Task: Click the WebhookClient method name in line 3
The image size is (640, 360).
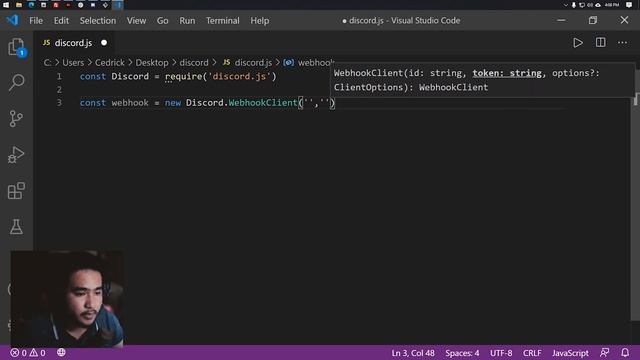Action: point(263,102)
